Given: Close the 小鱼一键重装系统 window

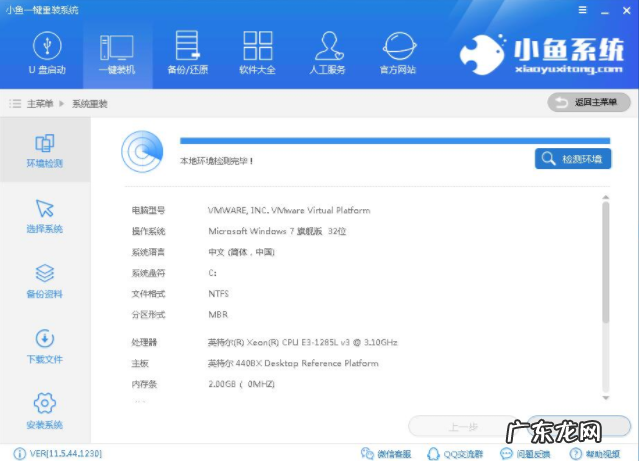Looking at the screenshot, I should pos(627,11).
